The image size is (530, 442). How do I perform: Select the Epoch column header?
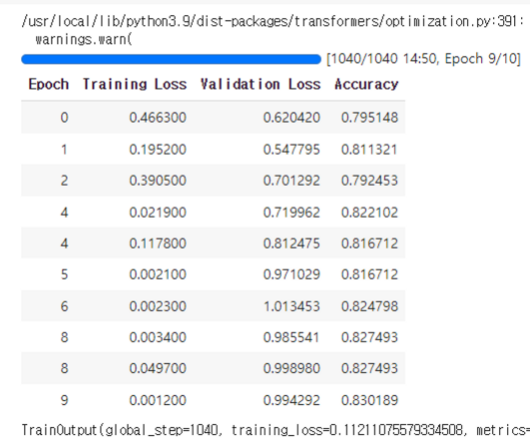tap(49, 84)
